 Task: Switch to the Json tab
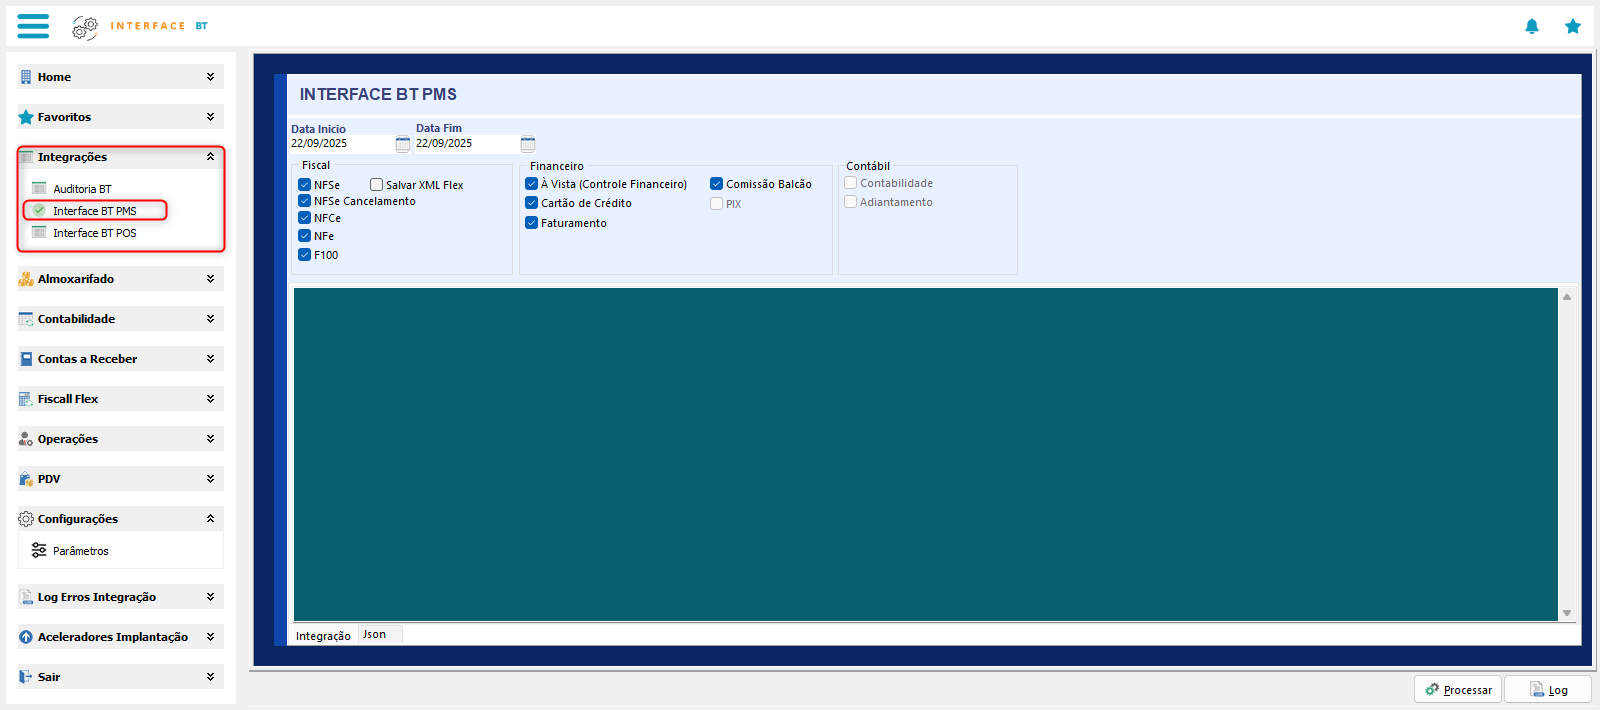click(x=379, y=634)
